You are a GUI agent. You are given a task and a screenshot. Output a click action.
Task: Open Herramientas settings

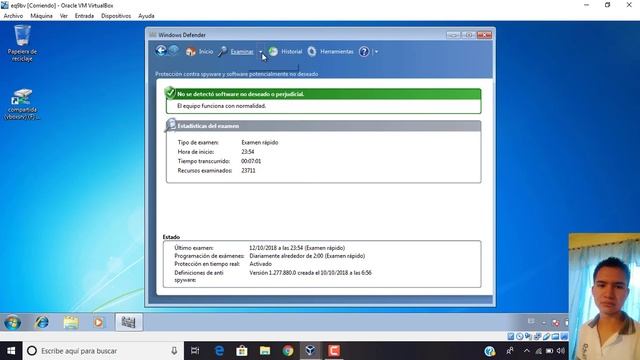tap(331, 51)
